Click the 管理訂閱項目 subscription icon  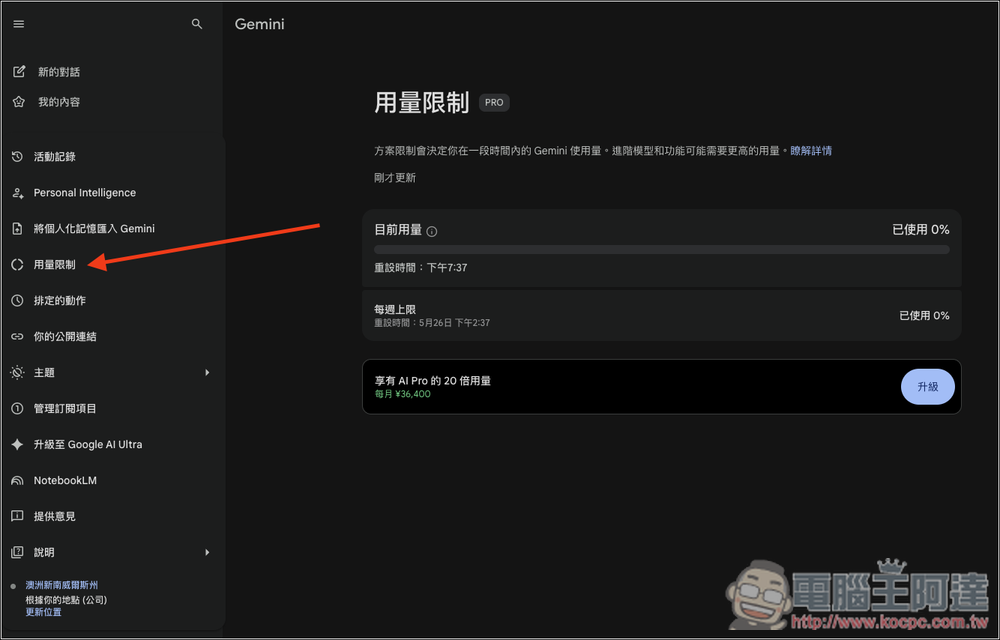tap(17, 409)
